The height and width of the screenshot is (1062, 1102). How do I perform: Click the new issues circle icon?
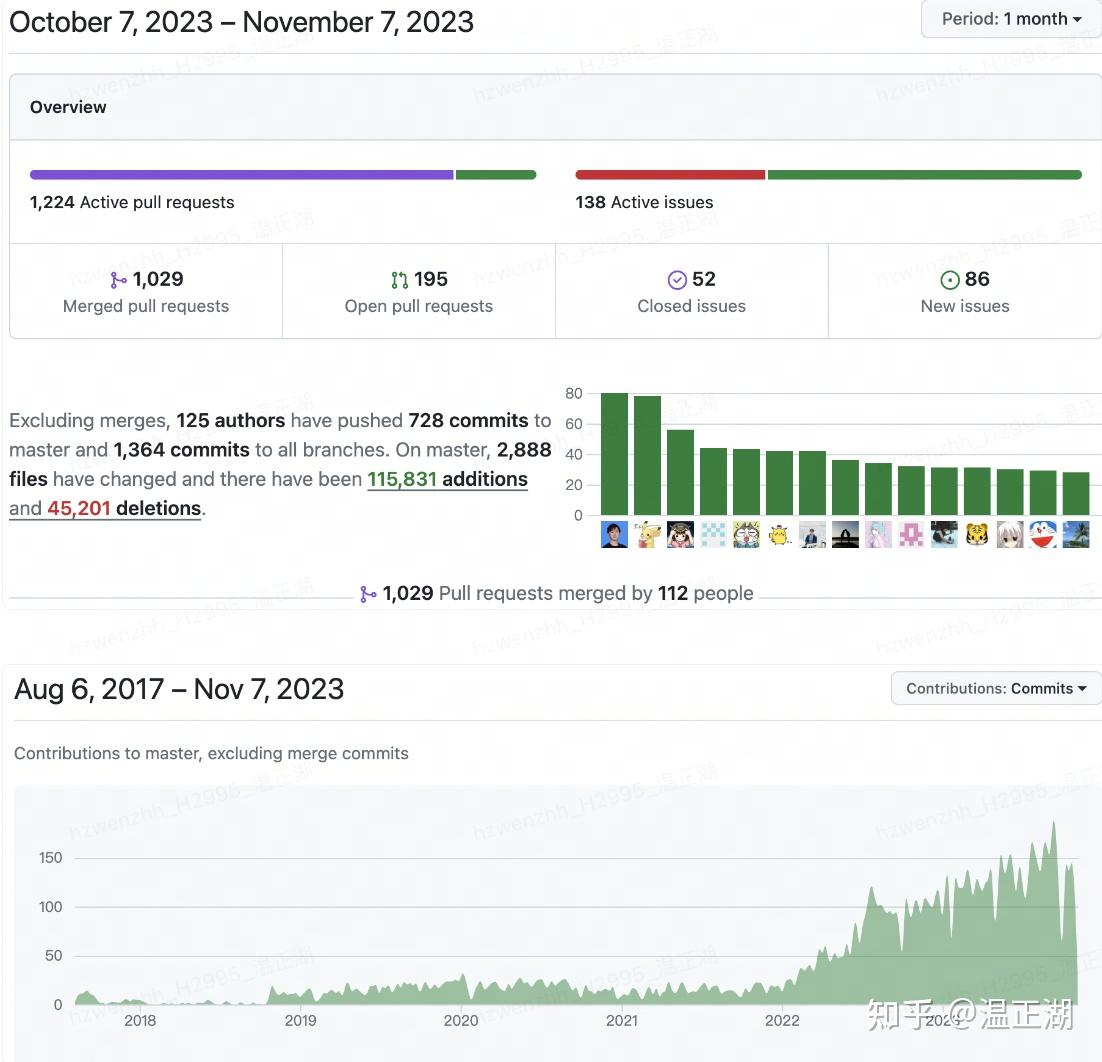(x=949, y=280)
